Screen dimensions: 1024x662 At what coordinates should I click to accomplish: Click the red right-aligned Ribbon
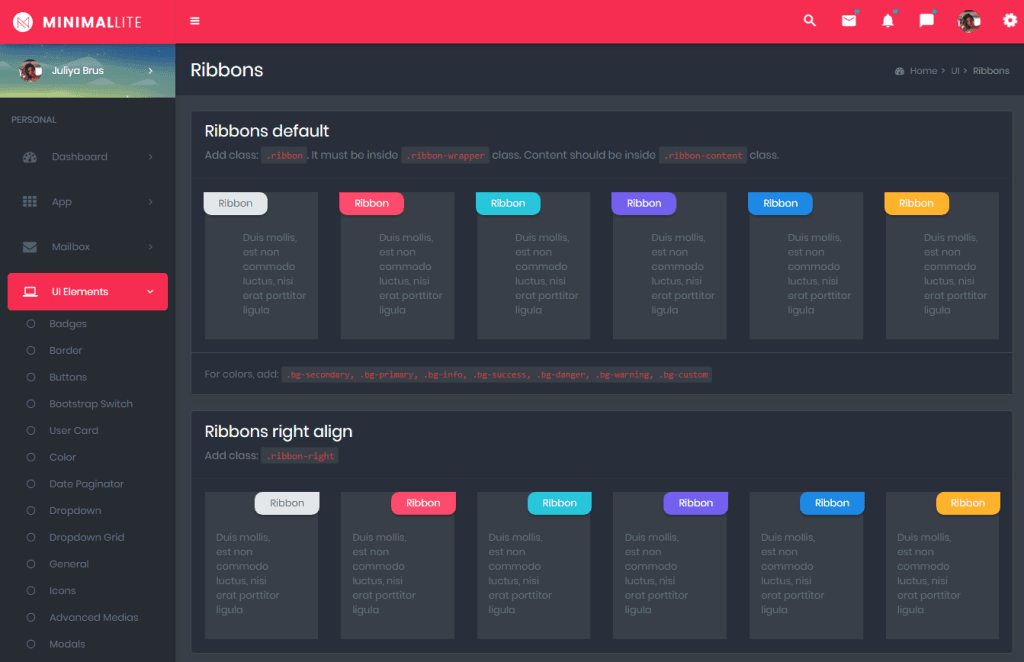[x=423, y=503]
